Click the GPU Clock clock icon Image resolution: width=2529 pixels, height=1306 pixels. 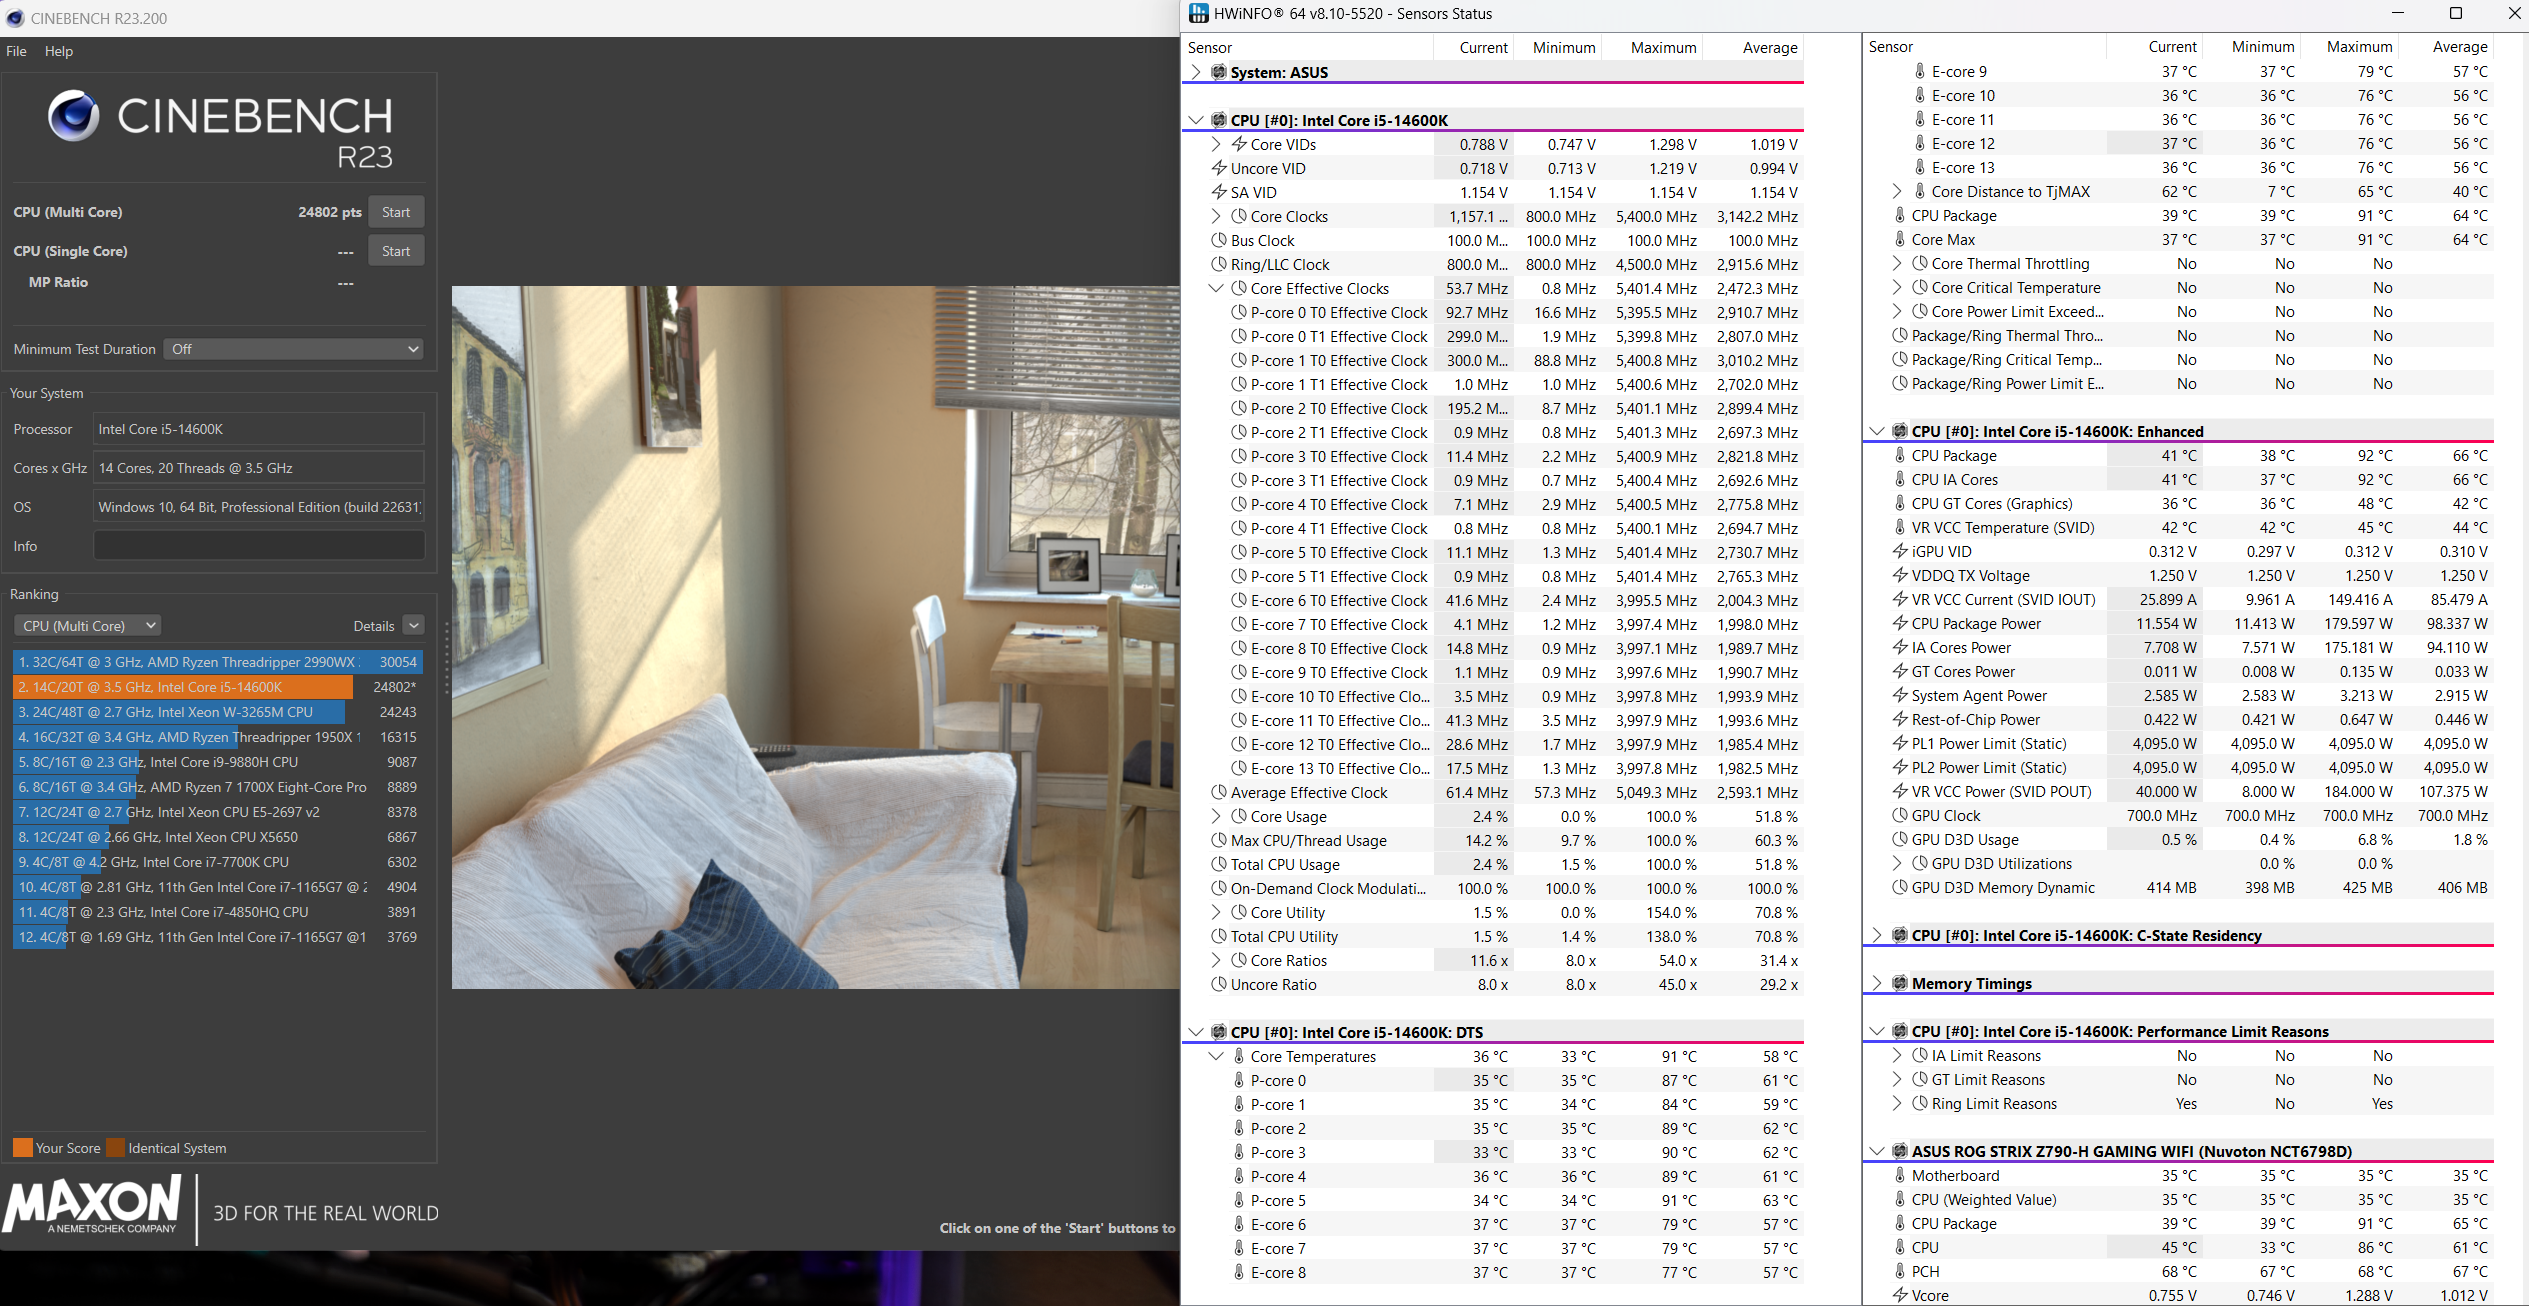(1900, 815)
